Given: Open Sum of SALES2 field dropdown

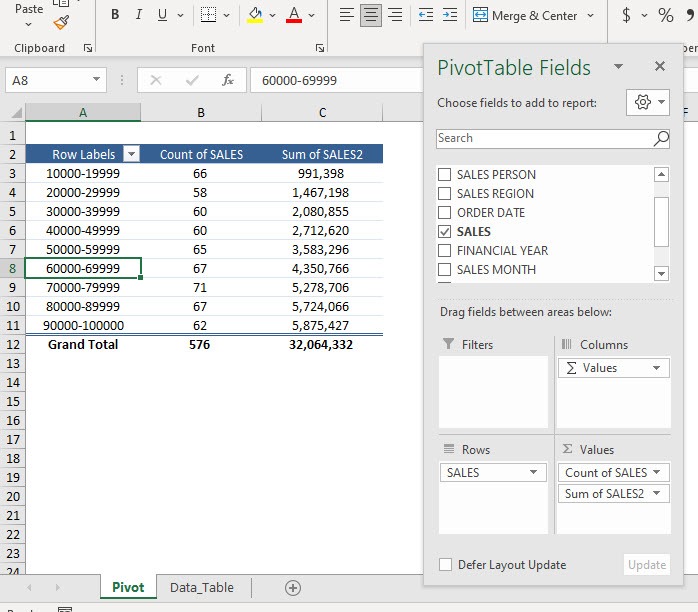Looking at the screenshot, I should click(x=657, y=493).
